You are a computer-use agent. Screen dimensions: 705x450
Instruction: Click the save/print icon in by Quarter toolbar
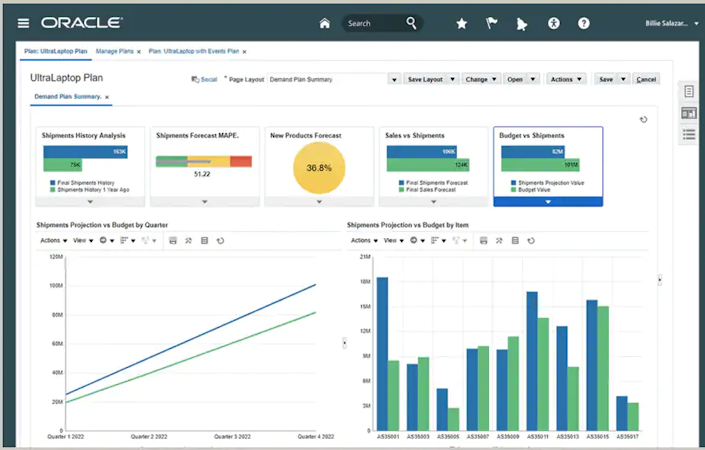coord(173,241)
